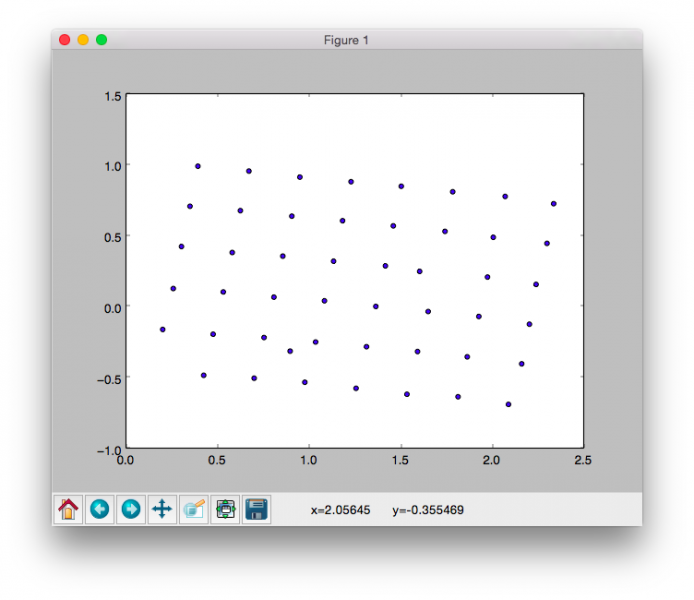The height and width of the screenshot is (600, 694).
Task: Go forward to the next view
Action: coord(130,509)
